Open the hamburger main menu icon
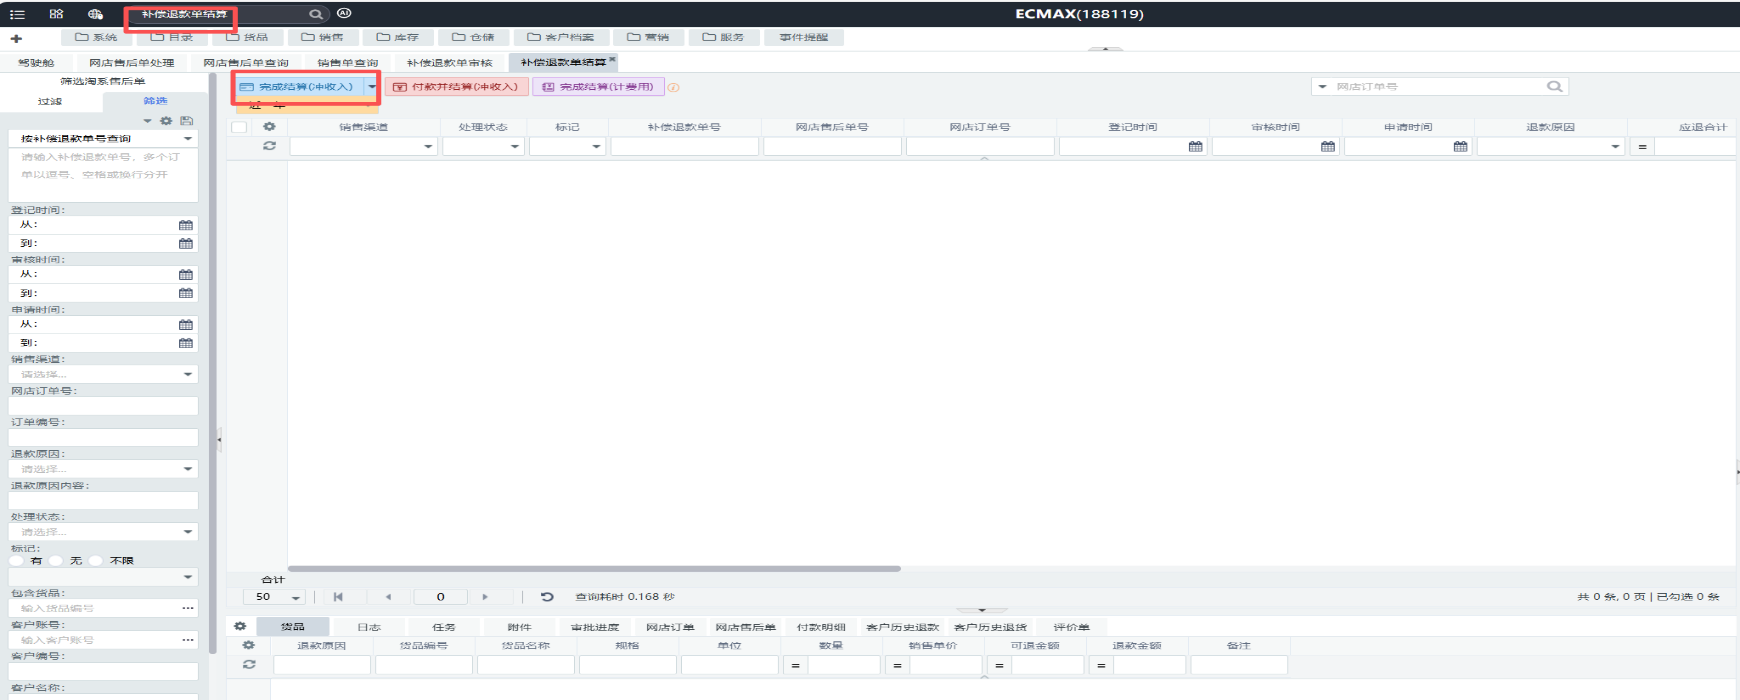This screenshot has height=700, width=1740. click(x=17, y=14)
